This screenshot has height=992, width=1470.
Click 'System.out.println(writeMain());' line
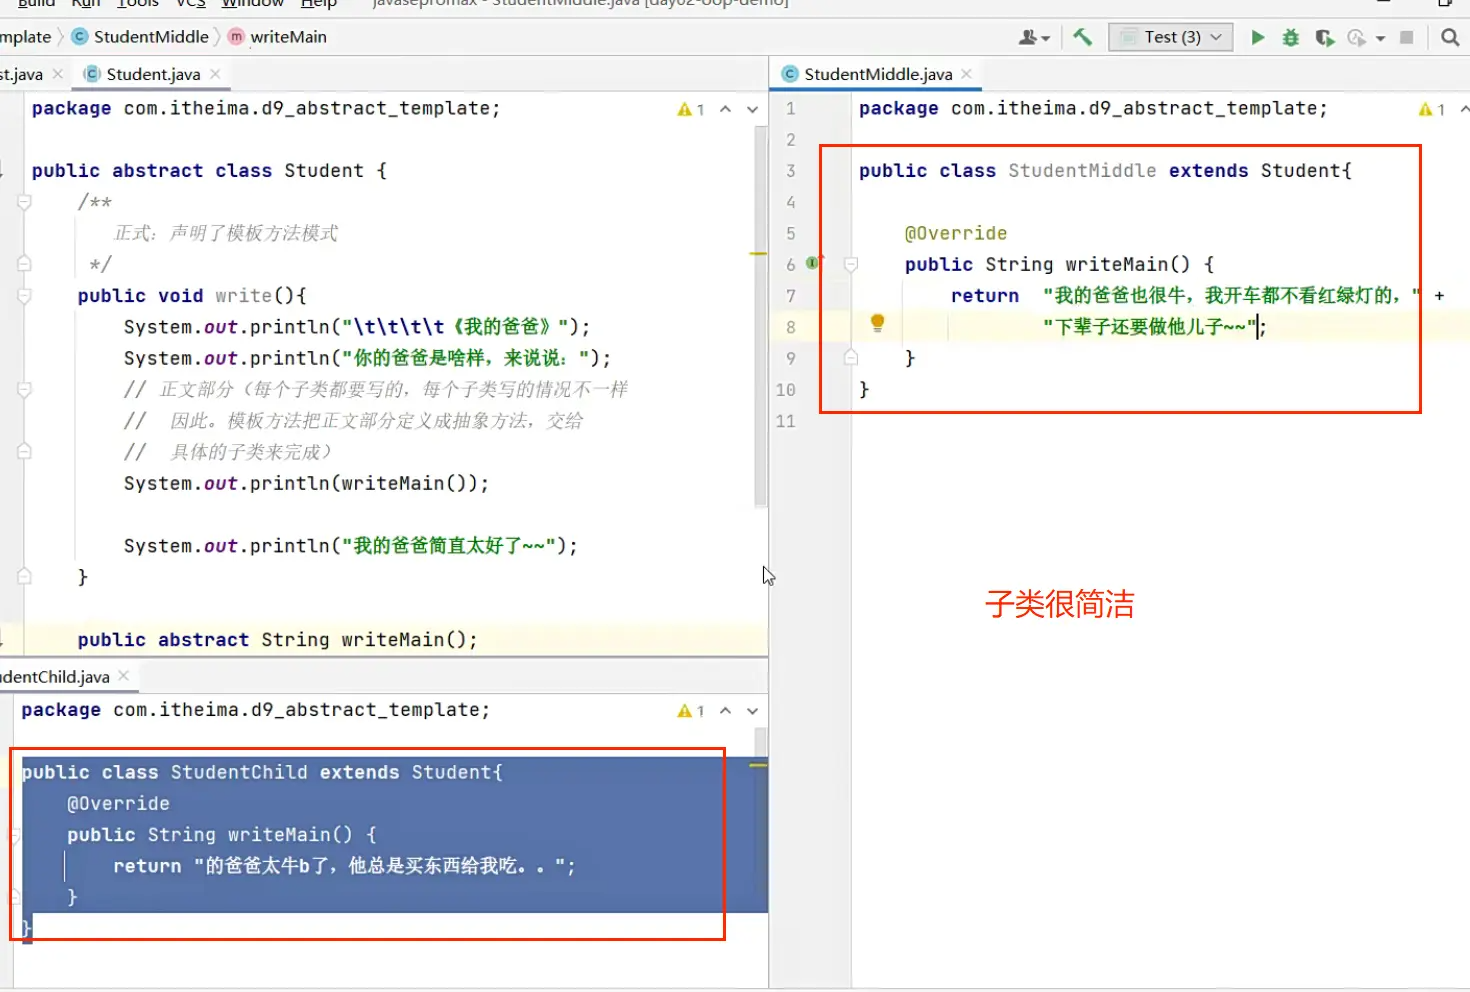(x=307, y=484)
